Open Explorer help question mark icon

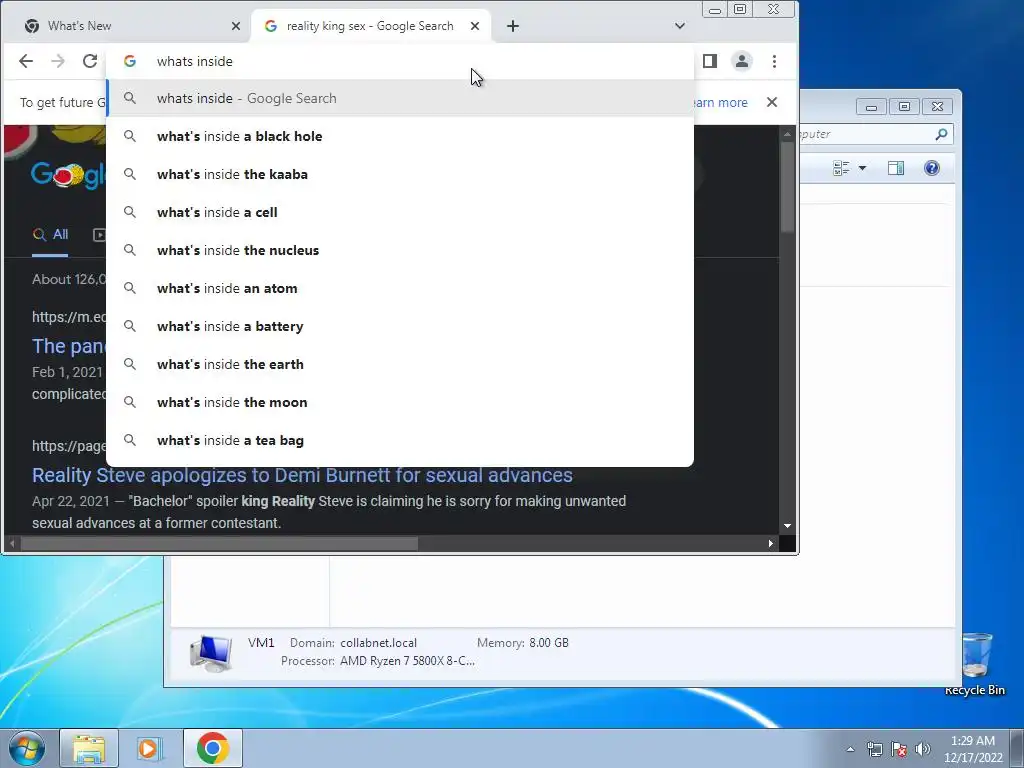932,168
